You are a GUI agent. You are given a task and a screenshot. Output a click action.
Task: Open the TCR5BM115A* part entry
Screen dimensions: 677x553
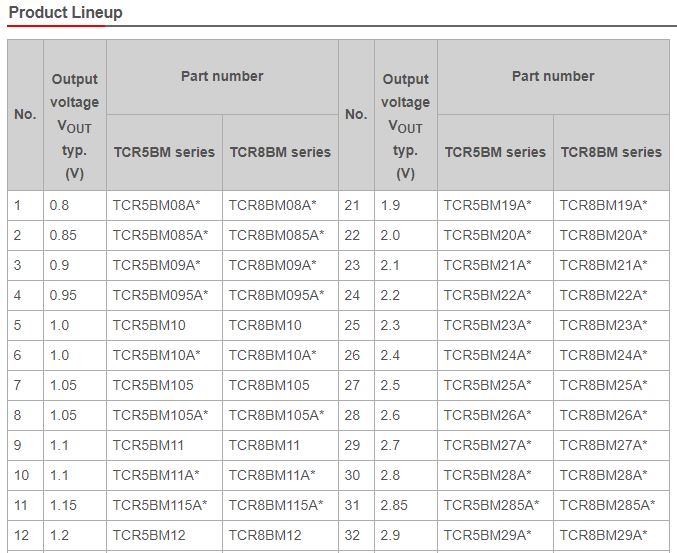(160, 505)
